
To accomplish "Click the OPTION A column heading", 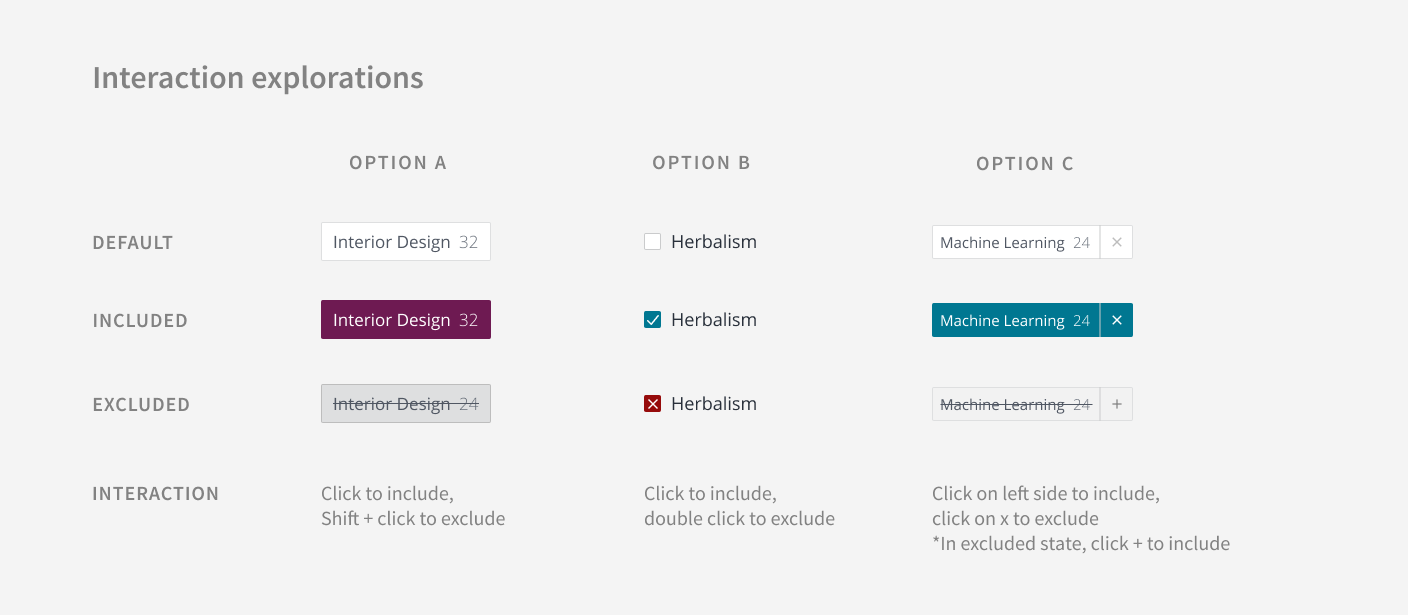I will 398,163.
